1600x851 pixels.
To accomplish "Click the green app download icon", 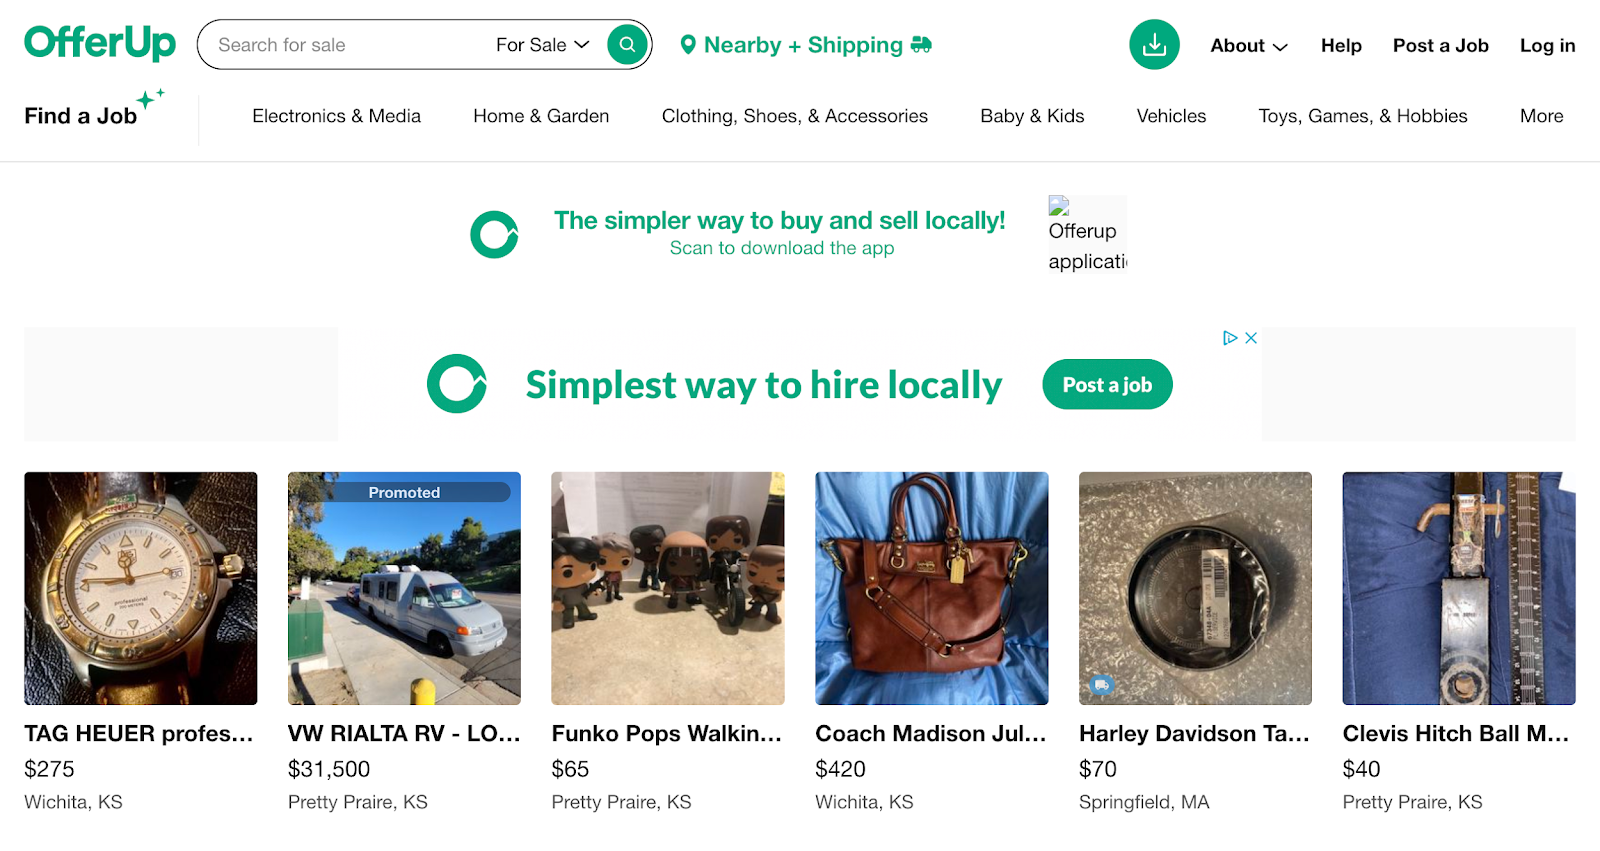I will 1154,44.
